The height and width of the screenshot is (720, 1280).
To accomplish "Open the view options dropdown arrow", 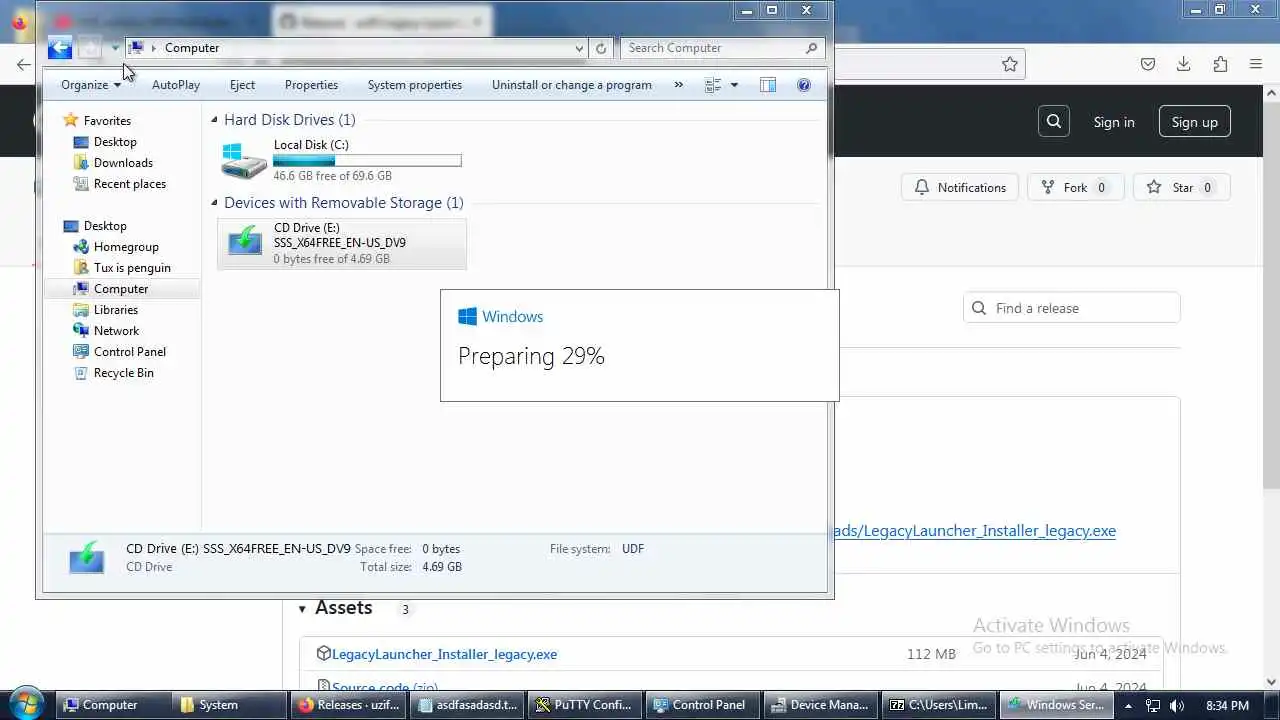I will (734, 85).
